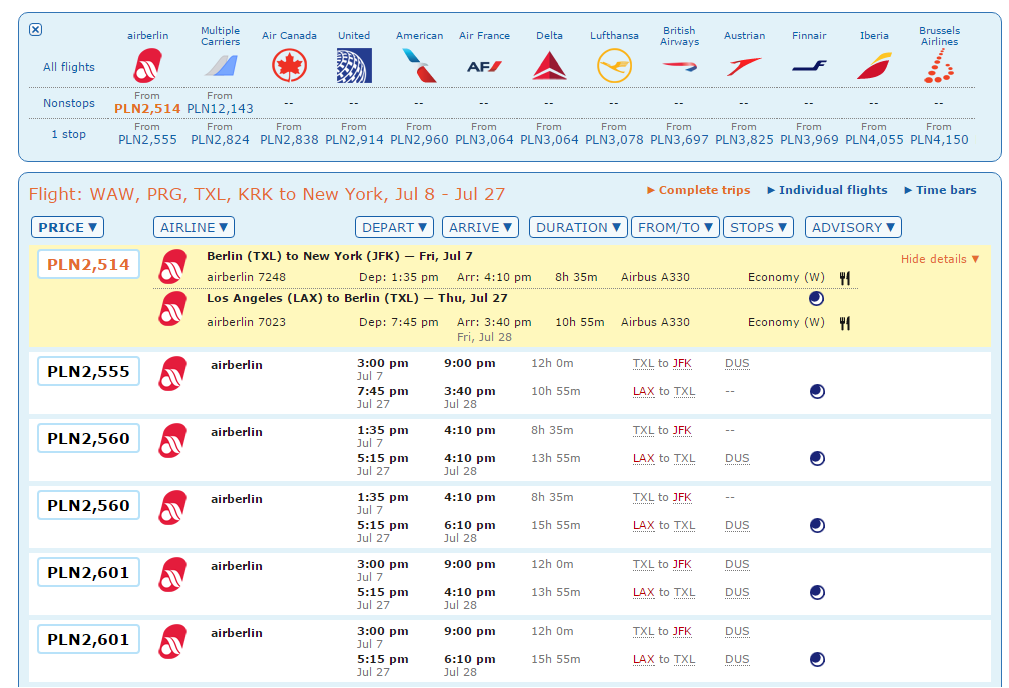The image size is (1009, 688).
Task: Click the Lufthansa crane logo
Action: [x=614, y=66]
